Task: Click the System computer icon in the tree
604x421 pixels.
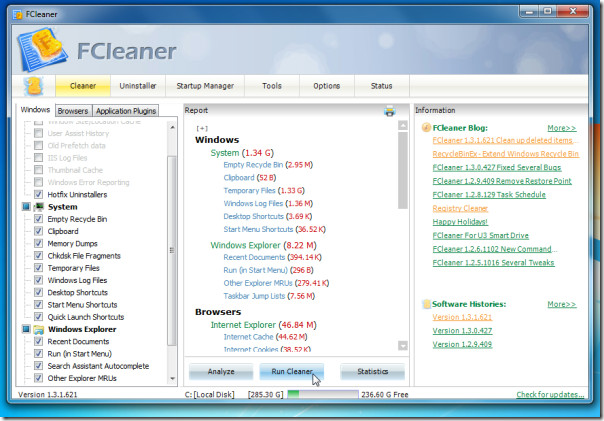Action: tap(39, 207)
